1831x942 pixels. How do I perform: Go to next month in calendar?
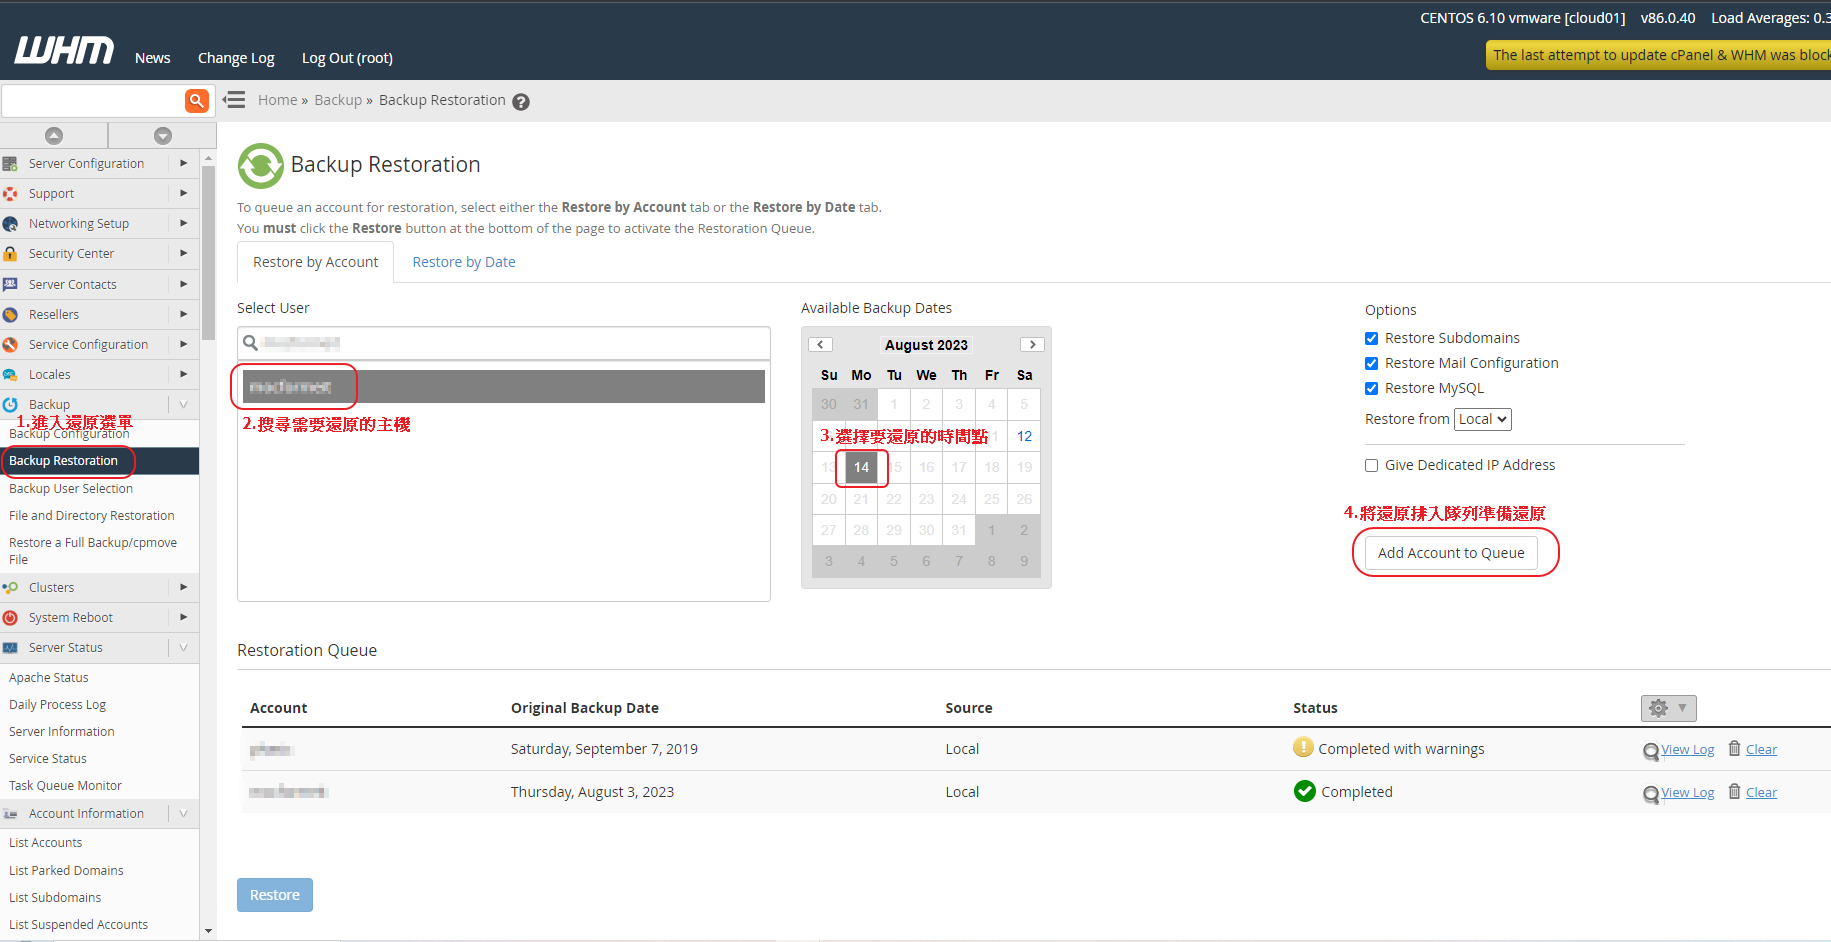pyautogui.click(x=1032, y=345)
